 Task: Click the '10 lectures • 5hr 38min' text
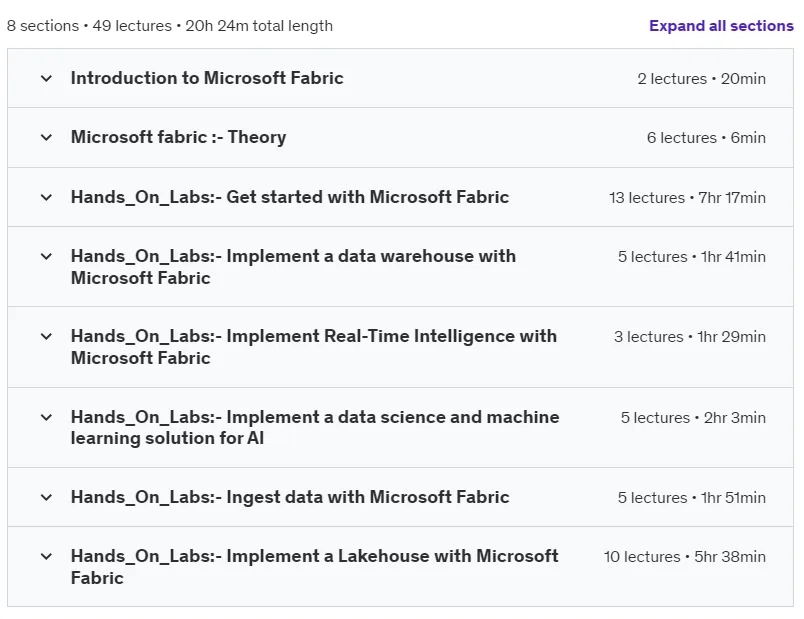[x=685, y=556]
